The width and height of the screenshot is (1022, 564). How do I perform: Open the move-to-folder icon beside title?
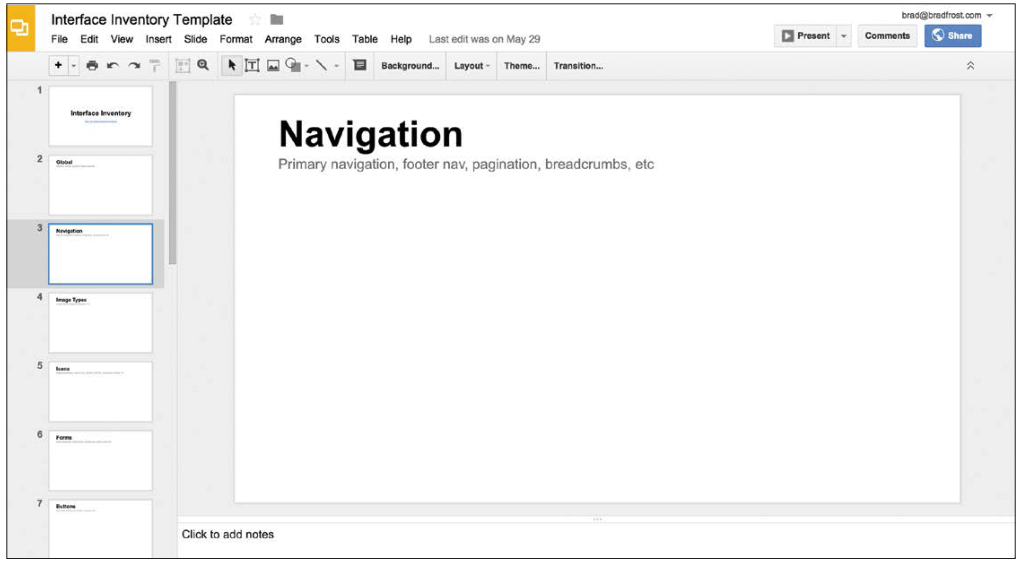pyautogui.click(x=277, y=20)
